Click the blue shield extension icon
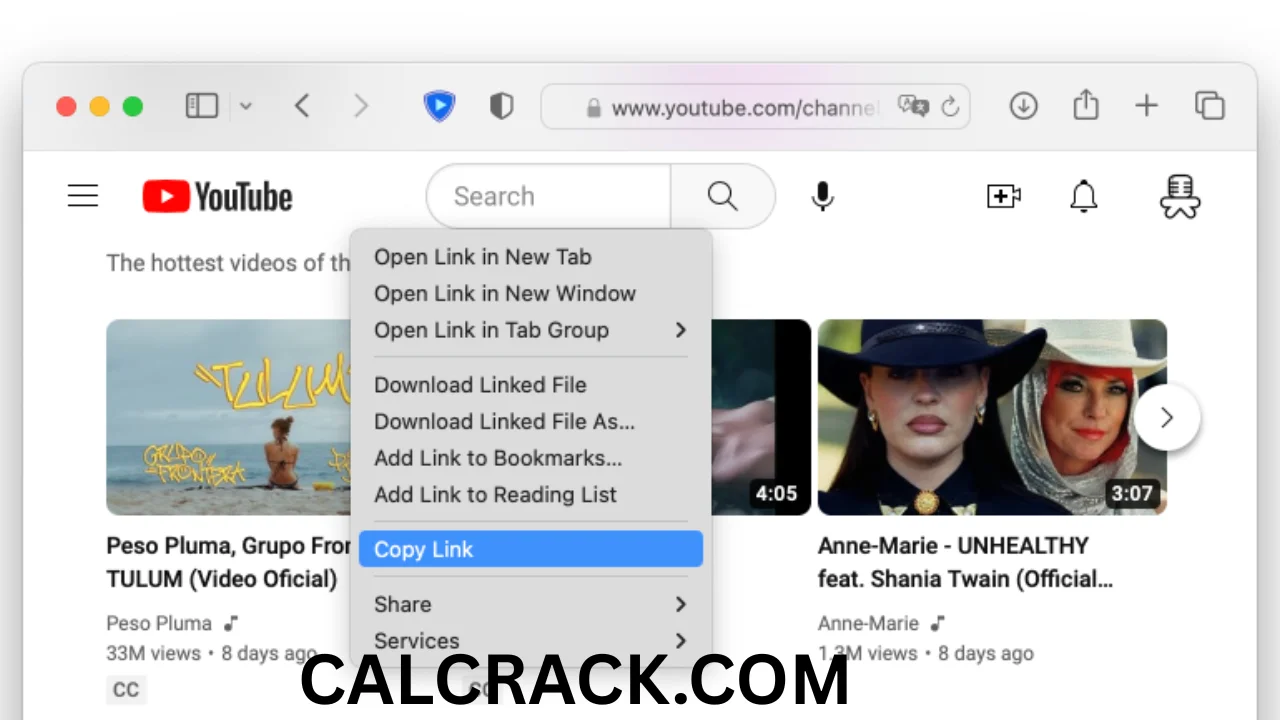Image resolution: width=1280 pixels, height=720 pixels. [x=439, y=106]
